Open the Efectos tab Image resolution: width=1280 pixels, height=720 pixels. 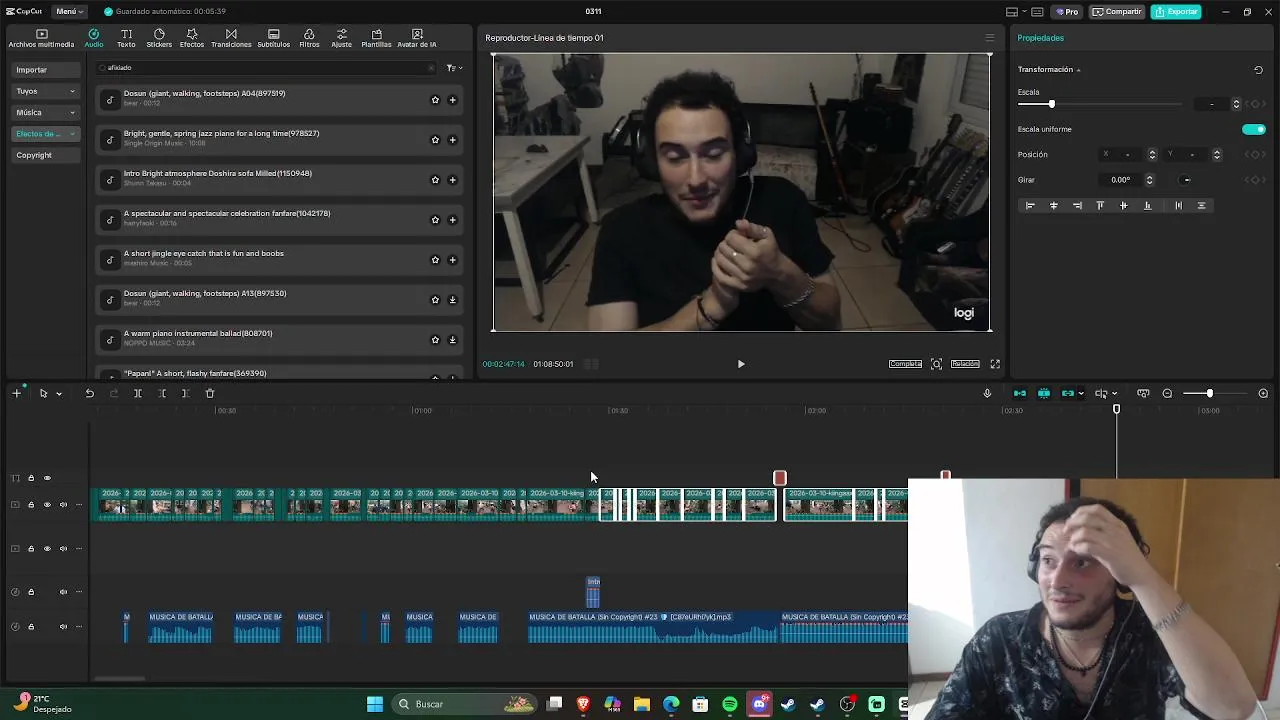192,38
